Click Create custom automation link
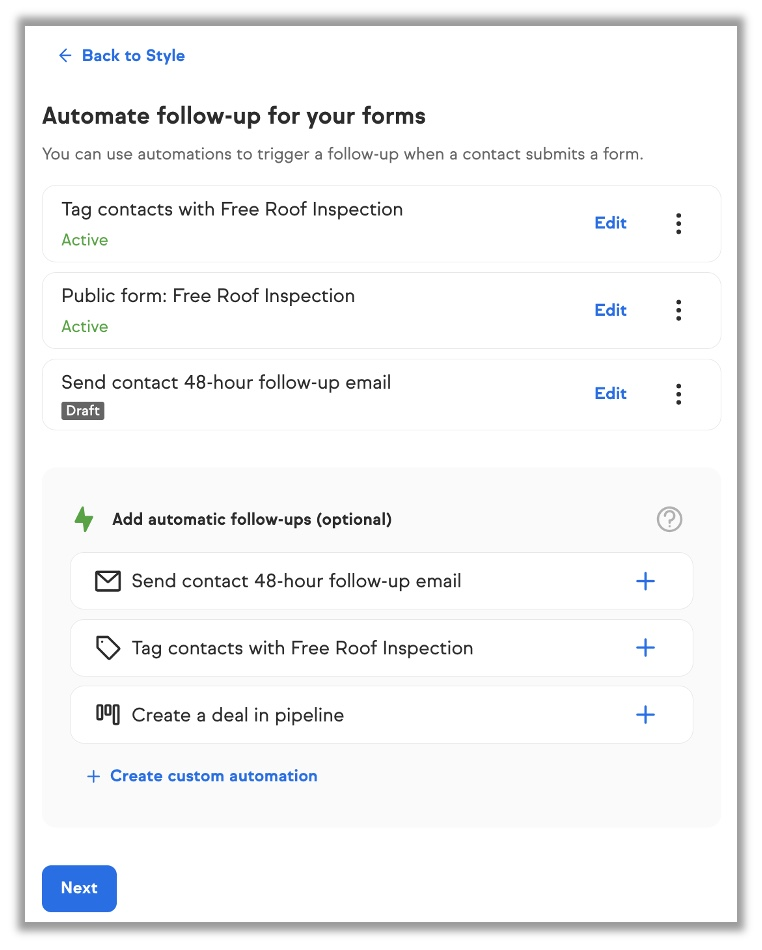Viewport: 762px width, 950px height. click(213, 776)
